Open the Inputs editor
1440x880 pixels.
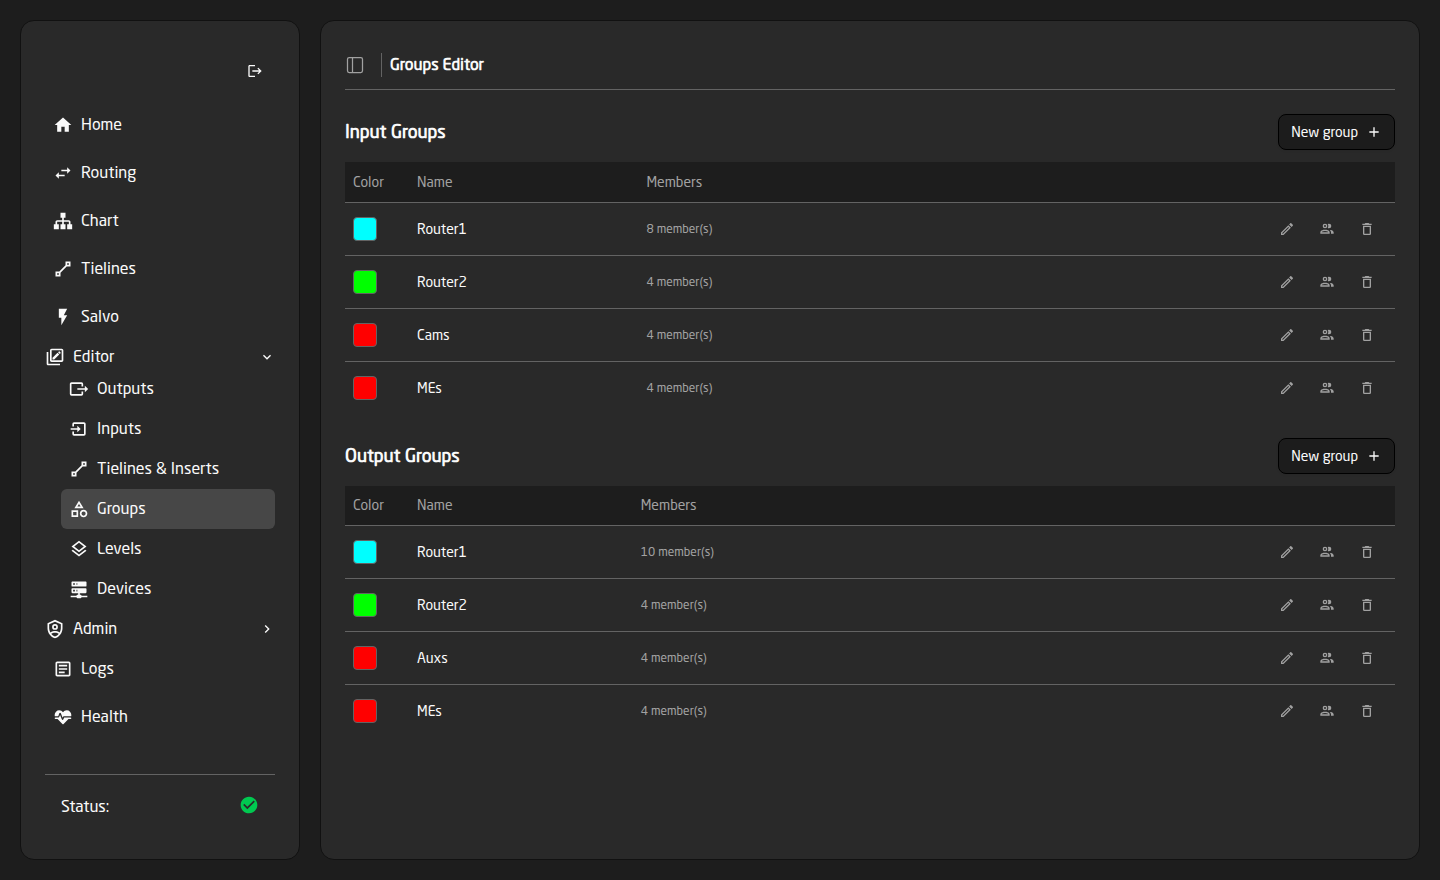coord(168,429)
